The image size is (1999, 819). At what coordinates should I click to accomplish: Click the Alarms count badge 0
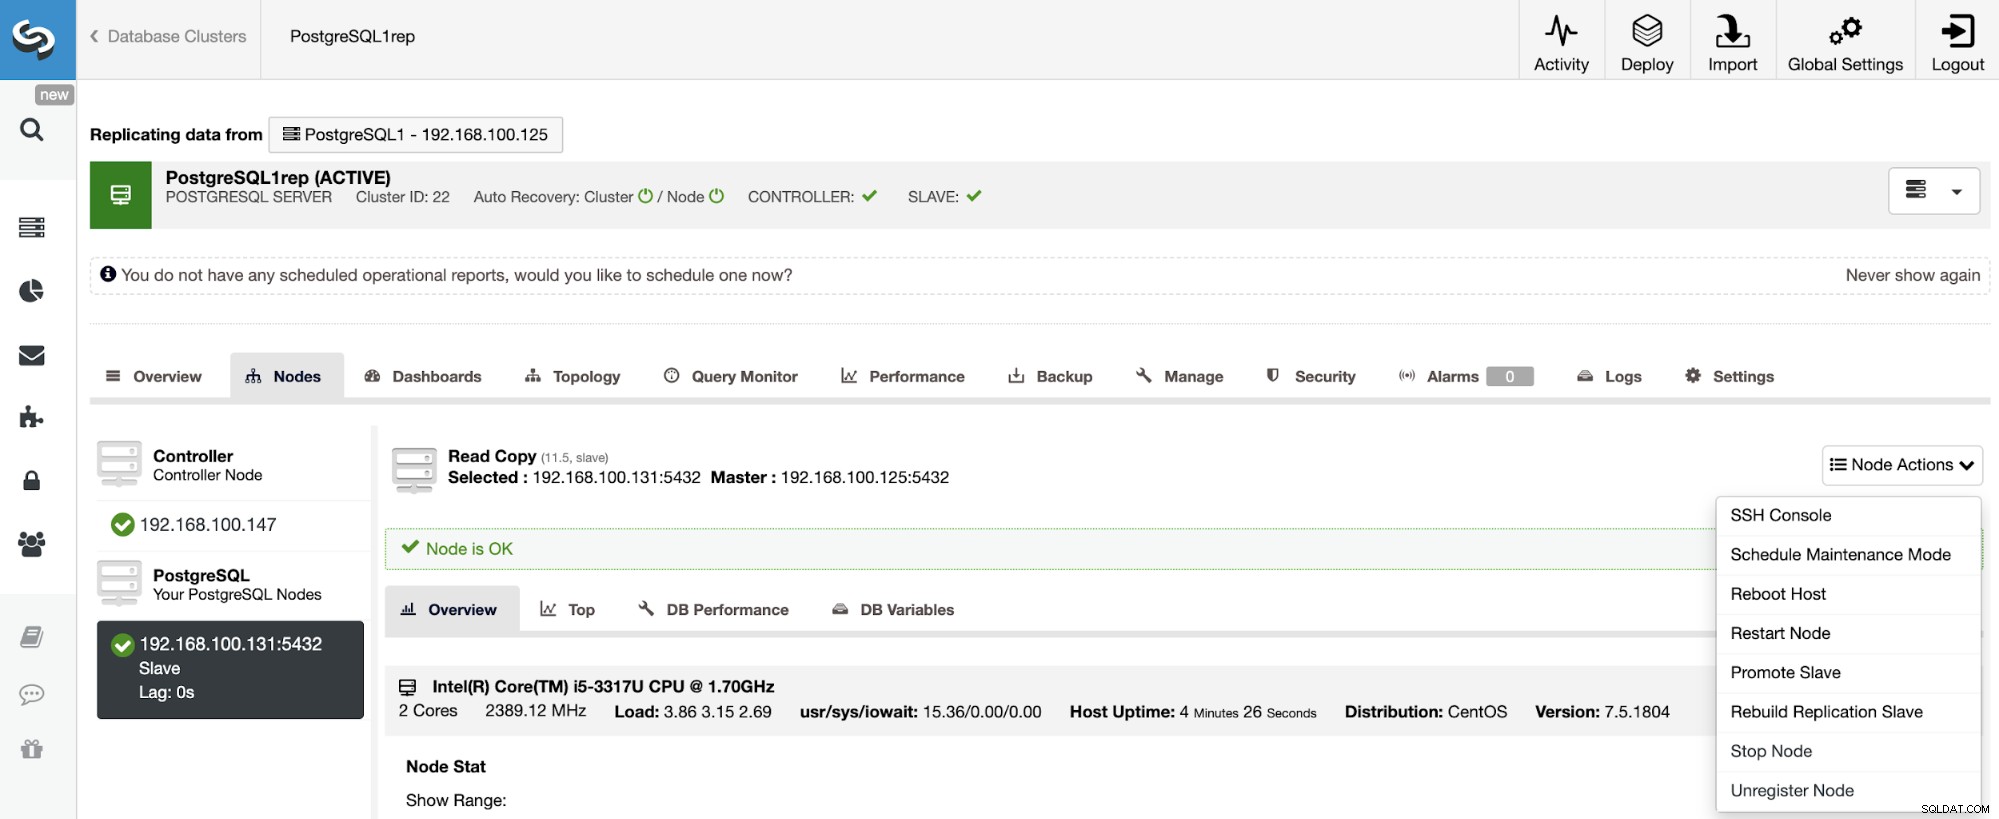(x=1509, y=376)
